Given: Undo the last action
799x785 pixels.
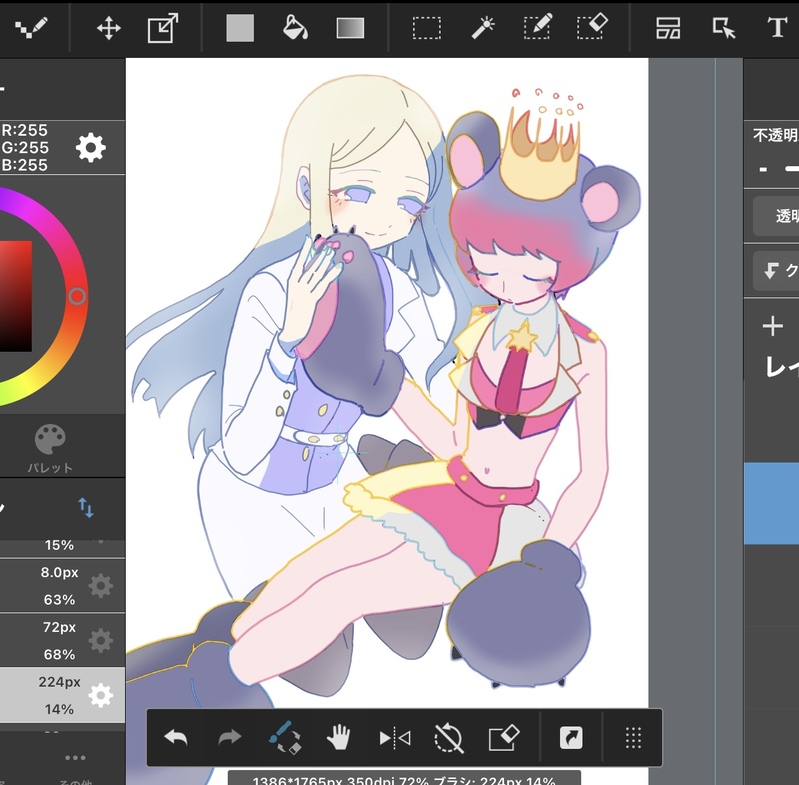Looking at the screenshot, I should (176, 738).
